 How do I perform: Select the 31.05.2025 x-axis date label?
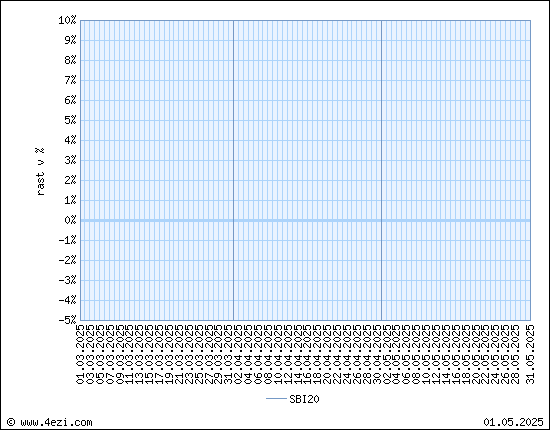(530, 354)
